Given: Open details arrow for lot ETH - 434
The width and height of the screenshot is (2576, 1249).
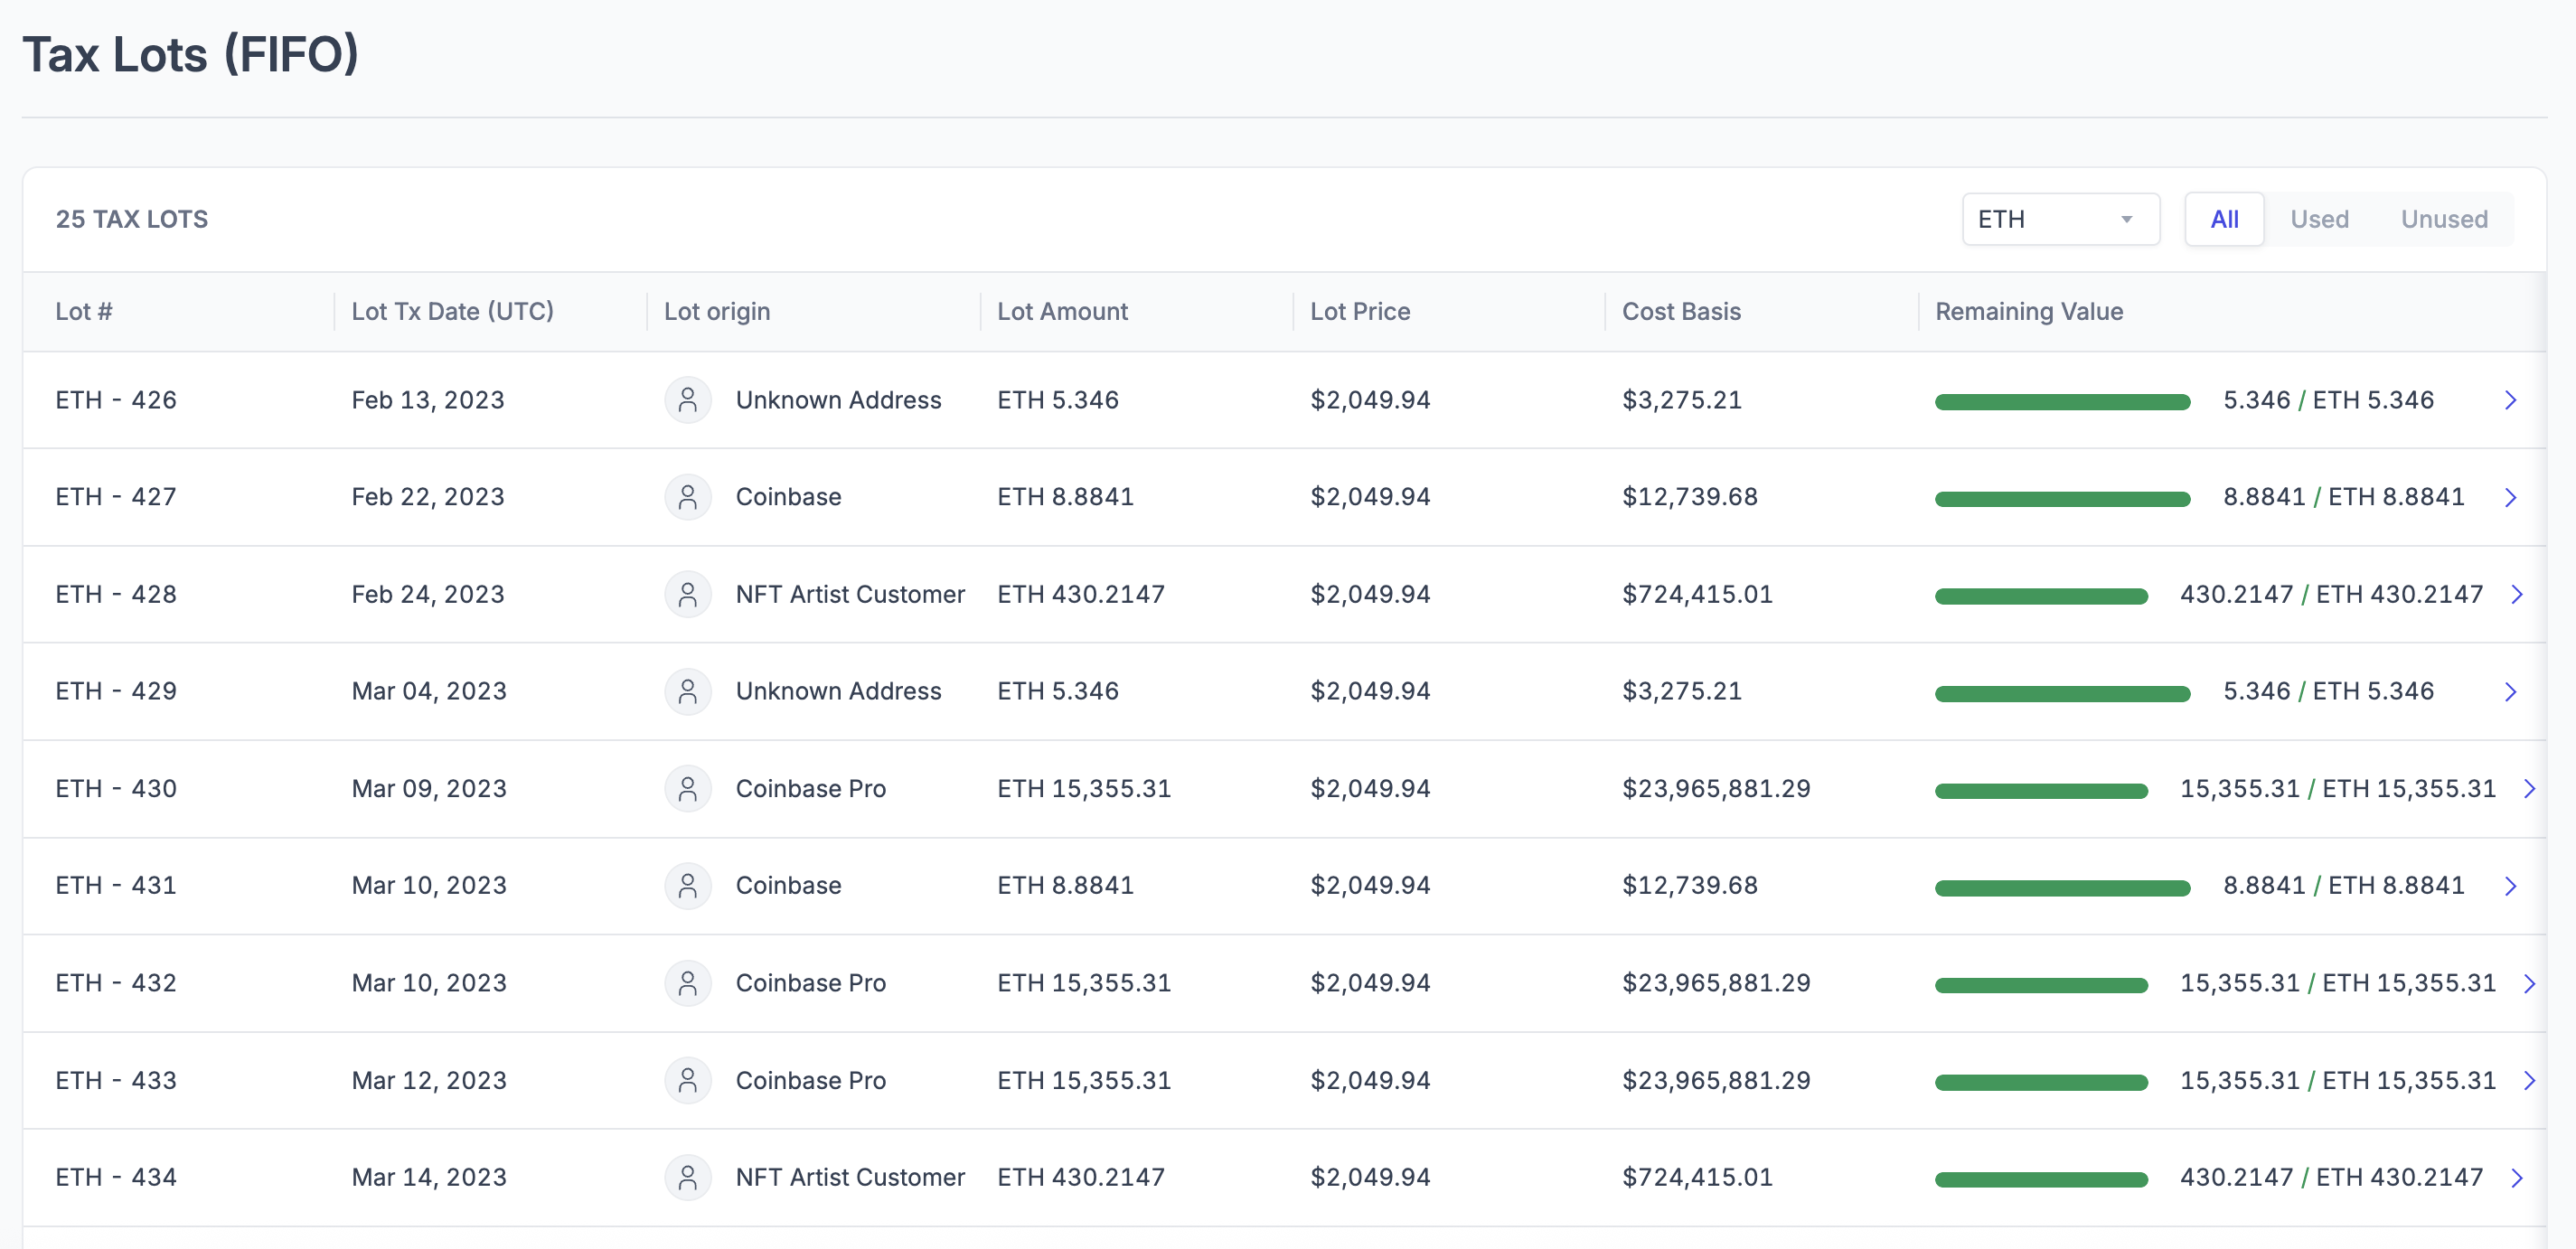Looking at the screenshot, I should (2517, 1178).
